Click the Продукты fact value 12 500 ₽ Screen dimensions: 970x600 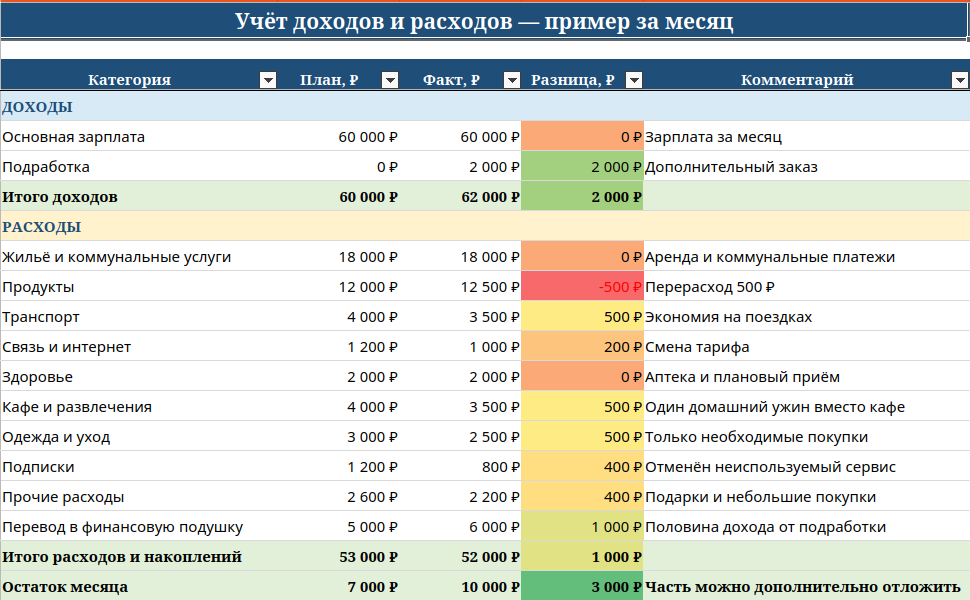point(460,287)
